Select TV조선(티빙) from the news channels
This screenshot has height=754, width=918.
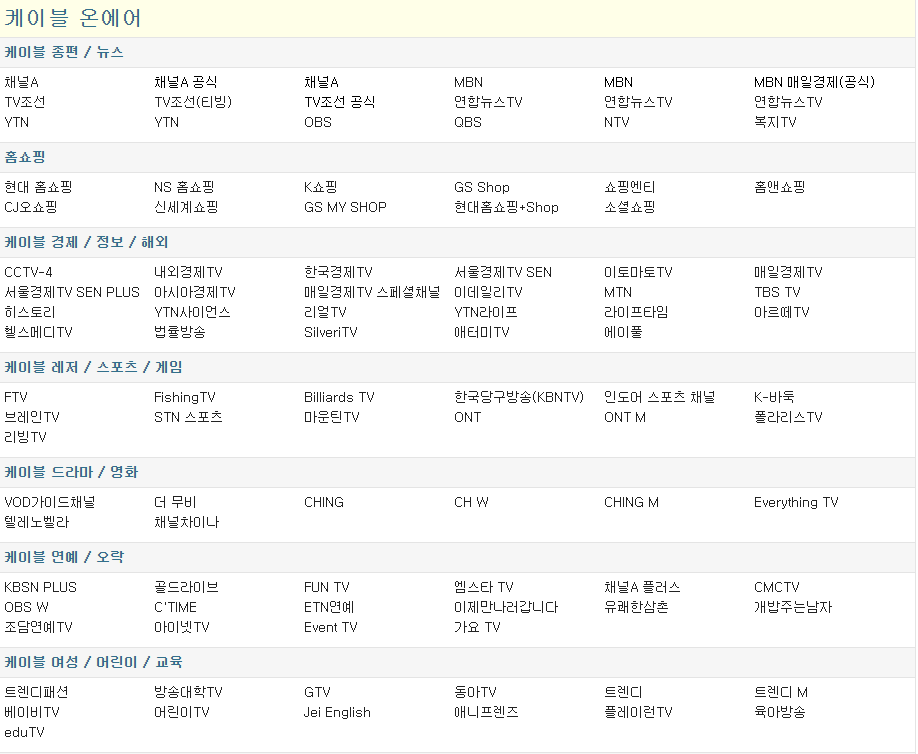click(192, 102)
